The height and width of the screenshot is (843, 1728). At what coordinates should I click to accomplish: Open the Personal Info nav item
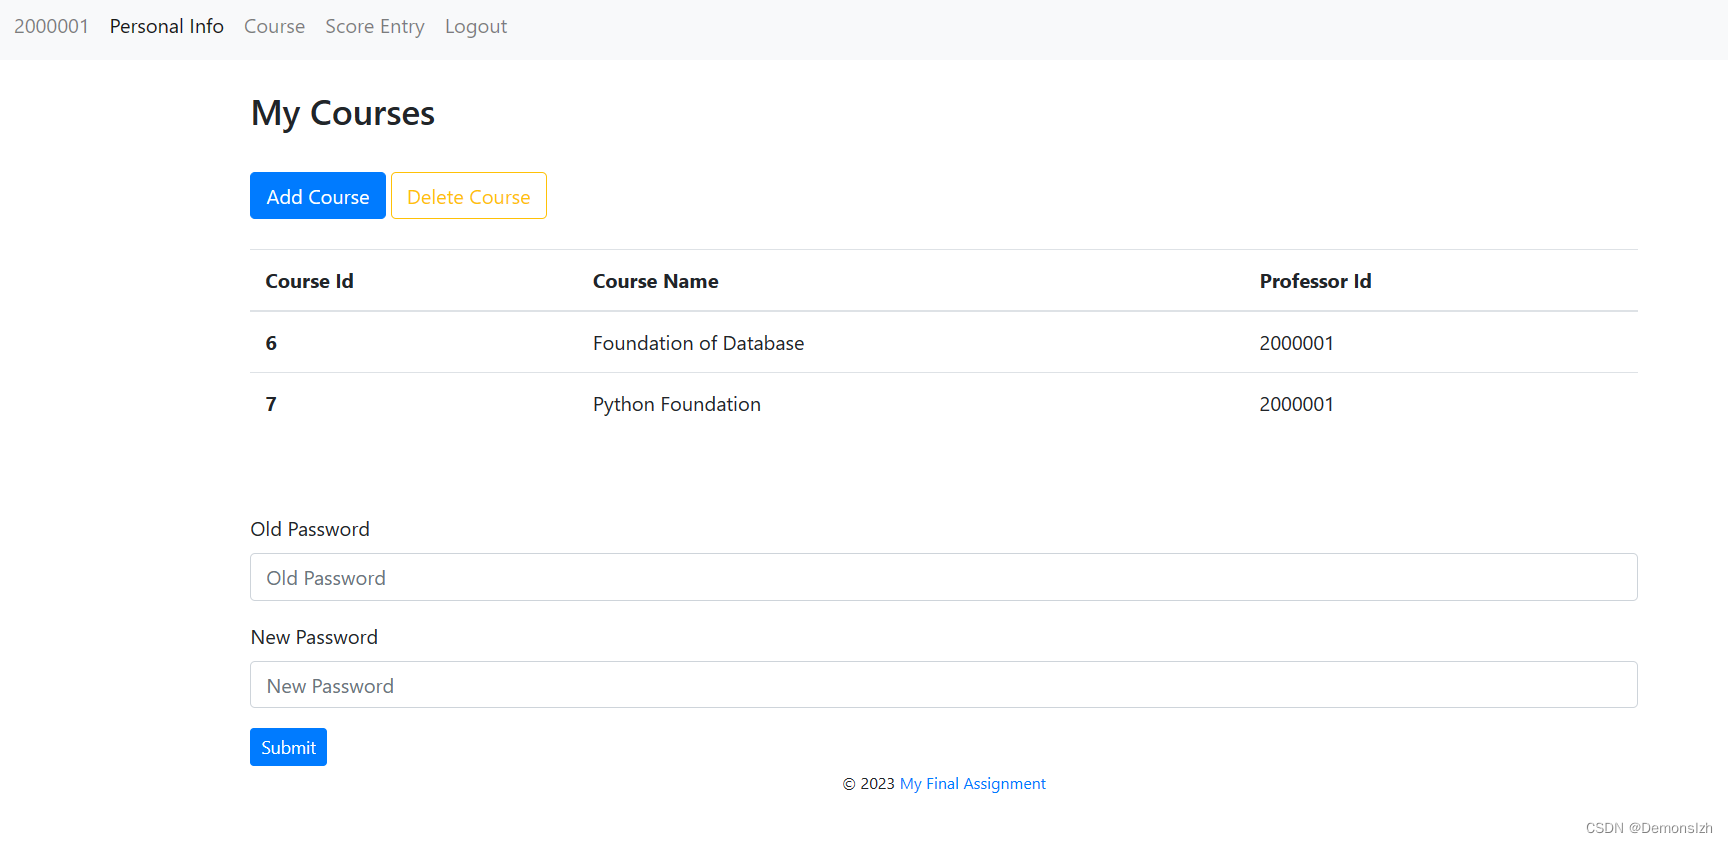[166, 27]
